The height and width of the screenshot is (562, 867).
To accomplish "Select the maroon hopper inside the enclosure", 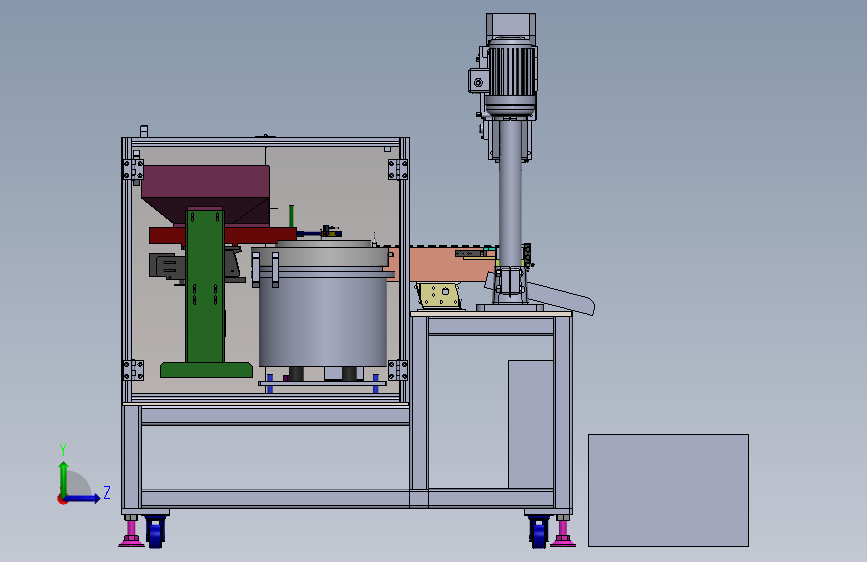I will click(206, 194).
